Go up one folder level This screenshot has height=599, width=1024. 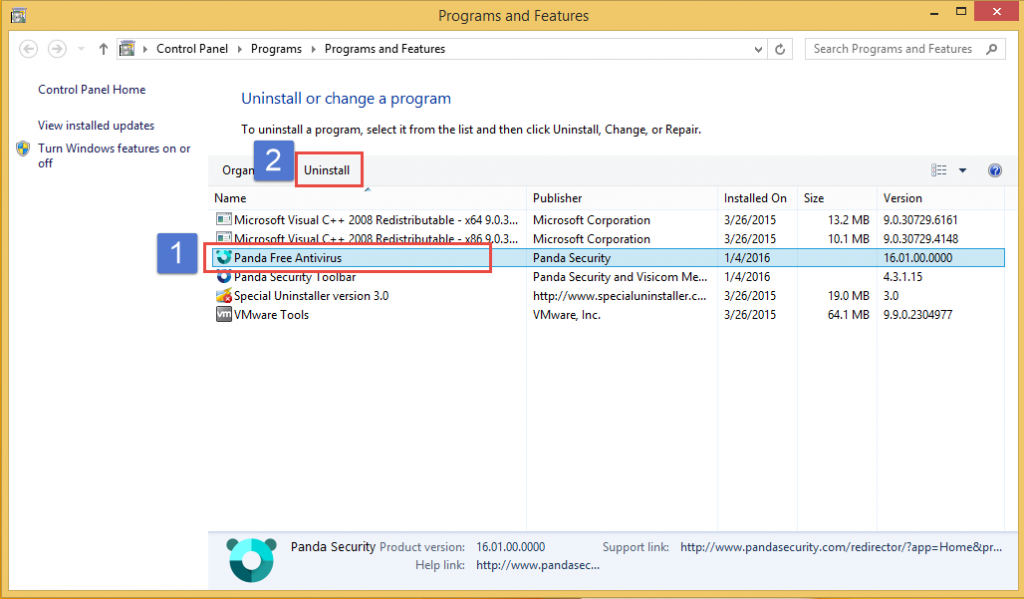tap(103, 49)
